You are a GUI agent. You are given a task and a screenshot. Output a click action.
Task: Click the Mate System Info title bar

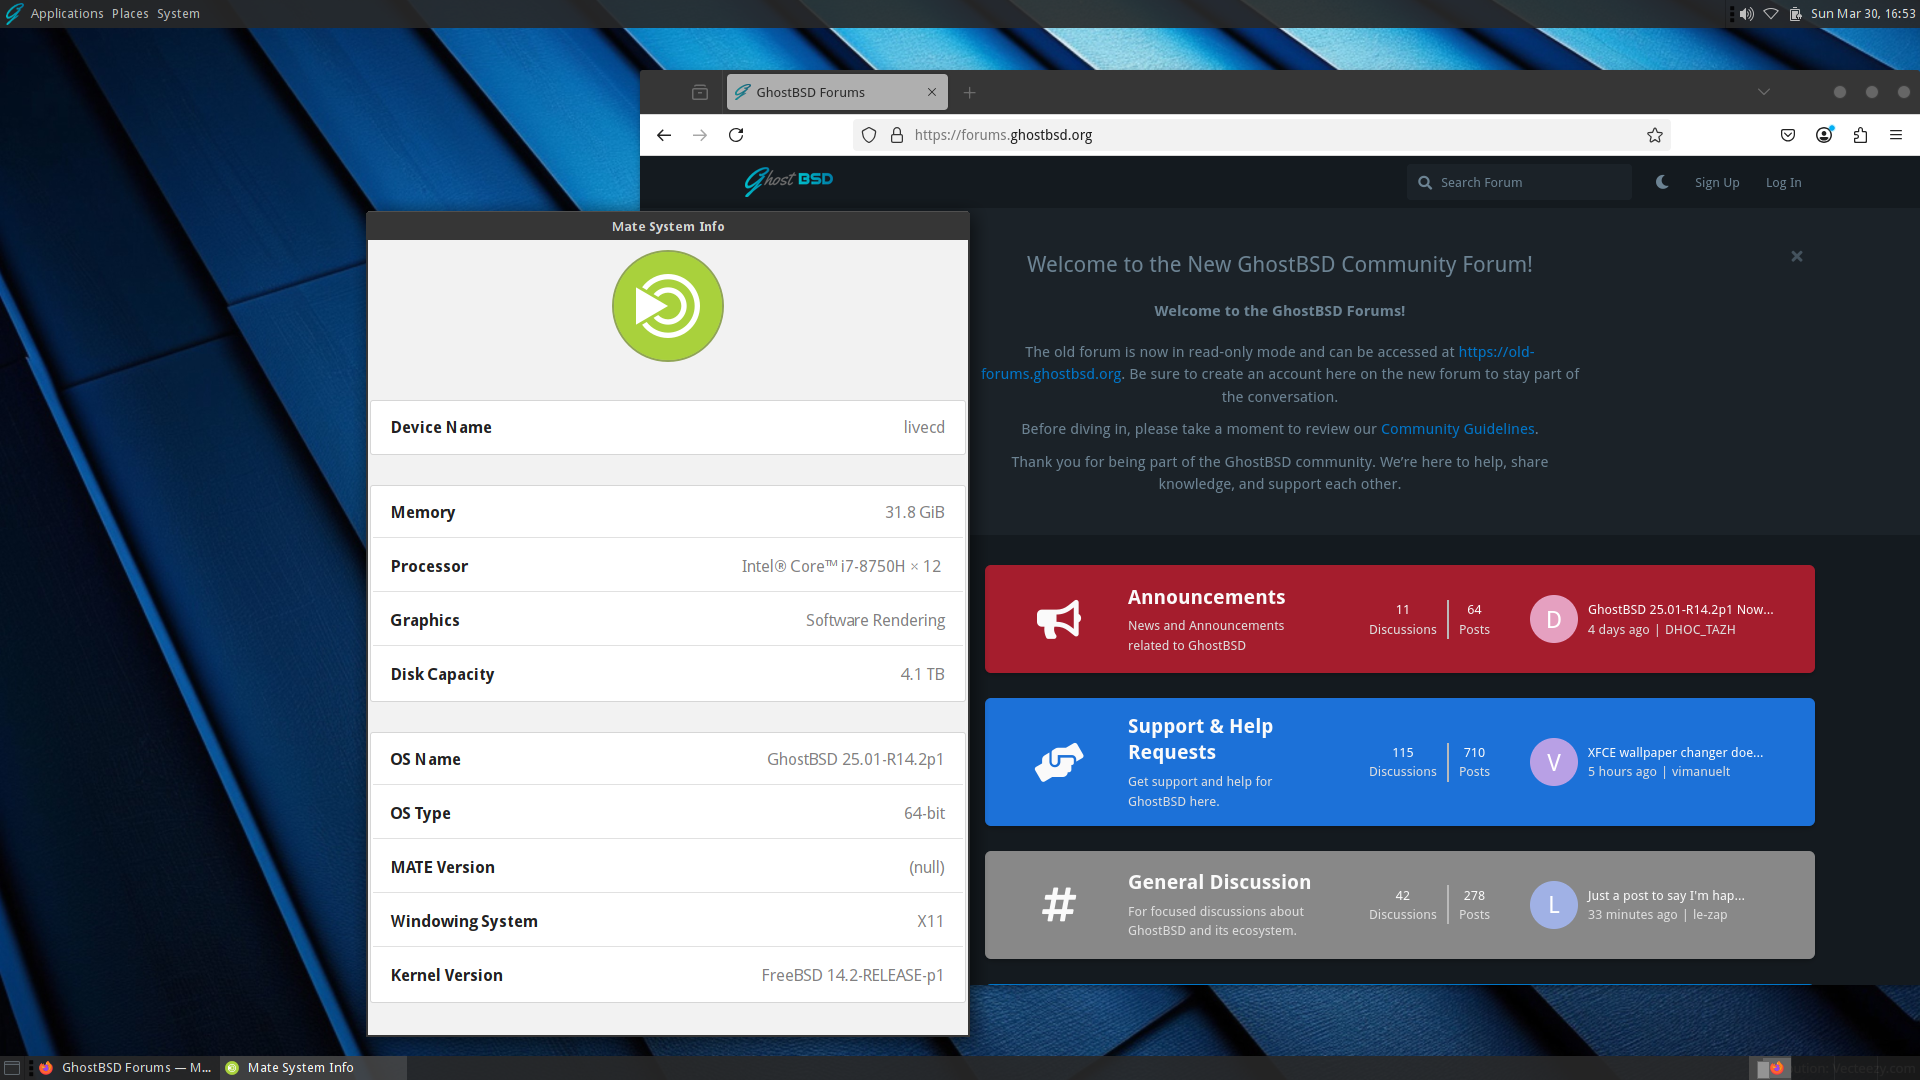pyautogui.click(x=668, y=226)
